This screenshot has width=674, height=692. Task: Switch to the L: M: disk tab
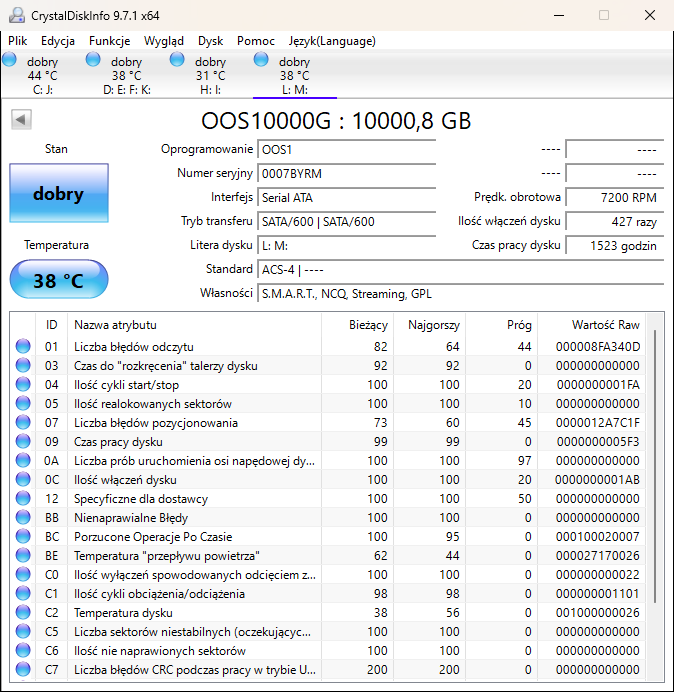(294, 76)
